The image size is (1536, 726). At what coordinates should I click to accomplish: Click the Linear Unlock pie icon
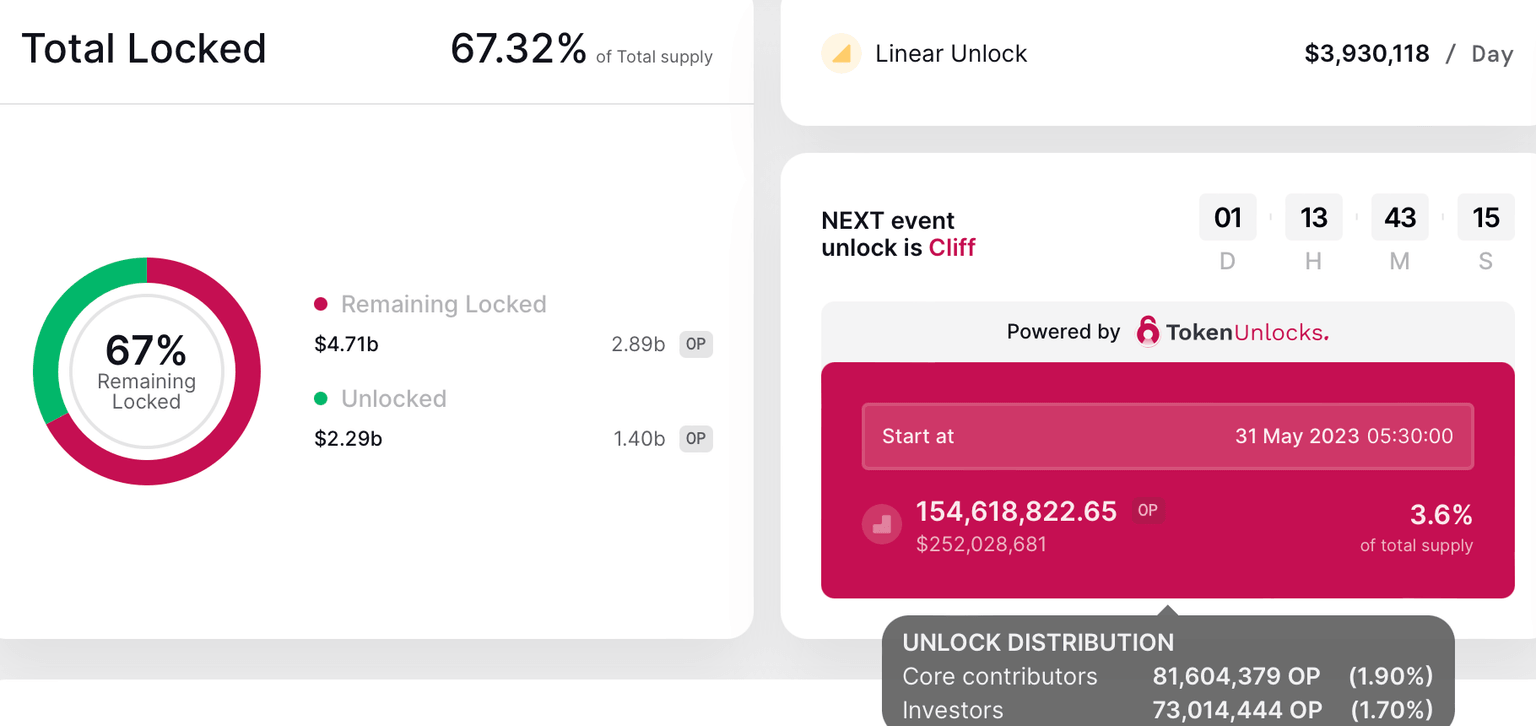[x=841, y=54]
